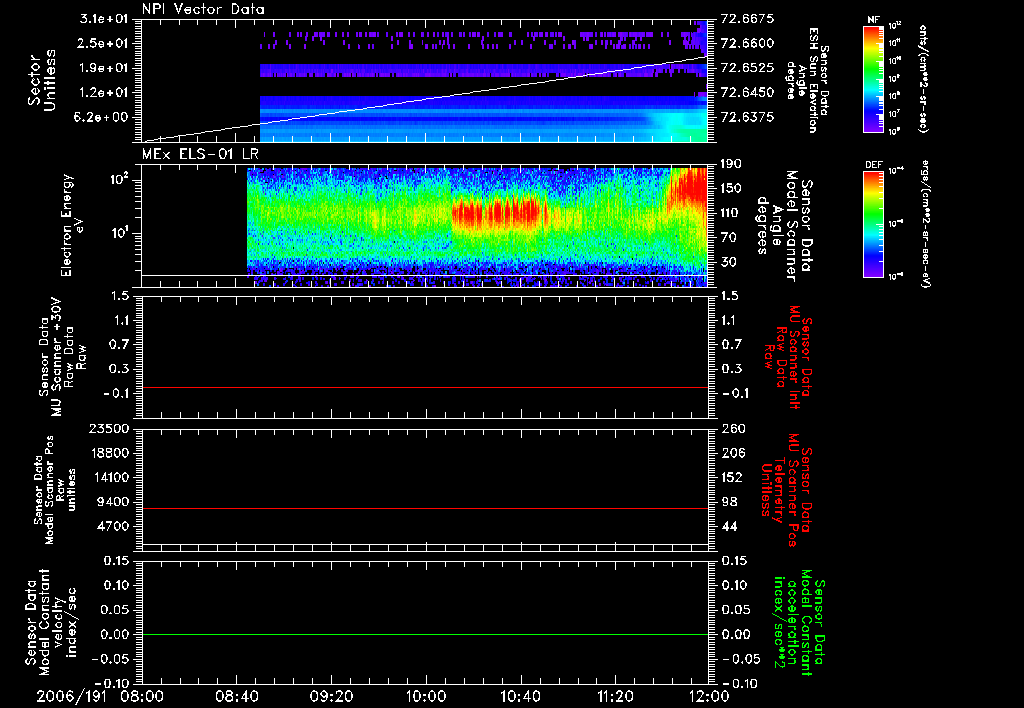Click the "MU Scanner +30V Raw Data" label
This screenshot has height=708, width=1024.
pyautogui.click(x=61, y=357)
